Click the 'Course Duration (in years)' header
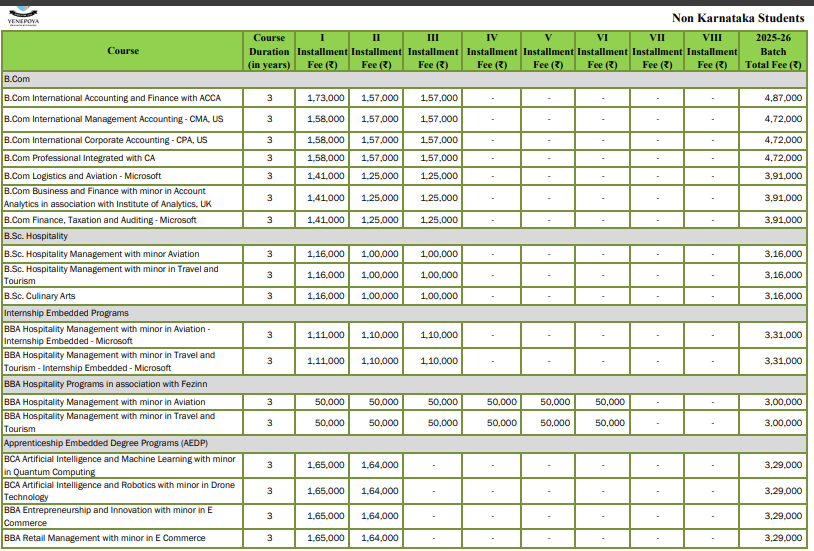The width and height of the screenshot is (814, 551). coord(269,51)
